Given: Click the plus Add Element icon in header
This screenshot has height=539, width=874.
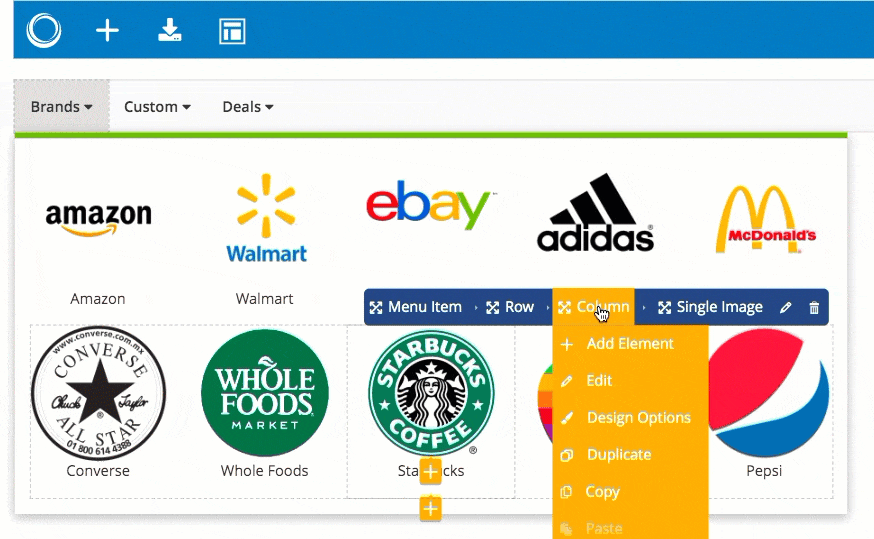Looking at the screenshot, I should (x=107, y=31).
